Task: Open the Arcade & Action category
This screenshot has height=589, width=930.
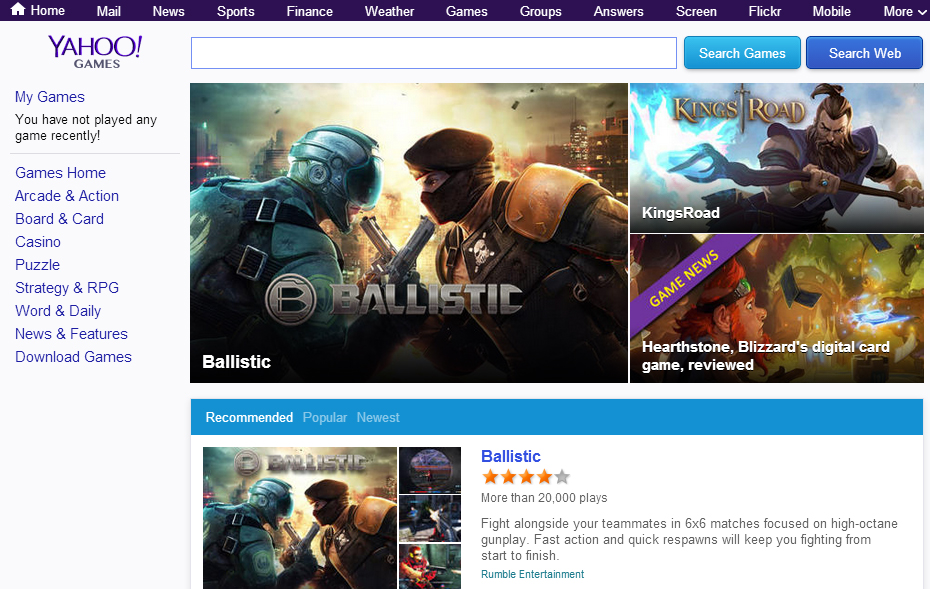Action: [x=66, y=195]
